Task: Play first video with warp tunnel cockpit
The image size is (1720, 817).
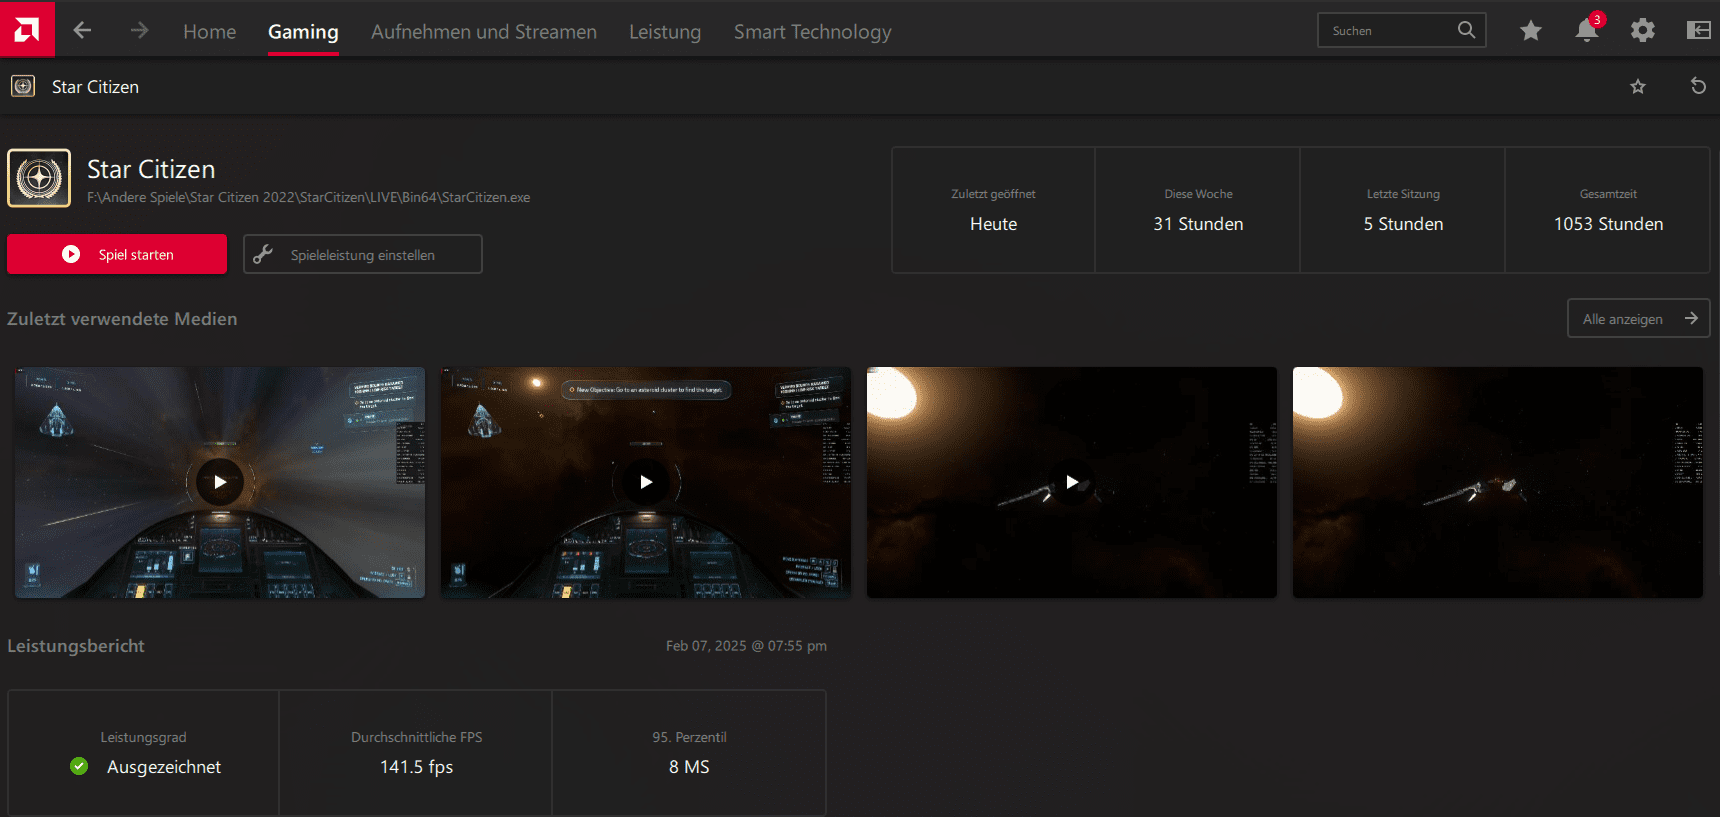Action: [220, 482]
